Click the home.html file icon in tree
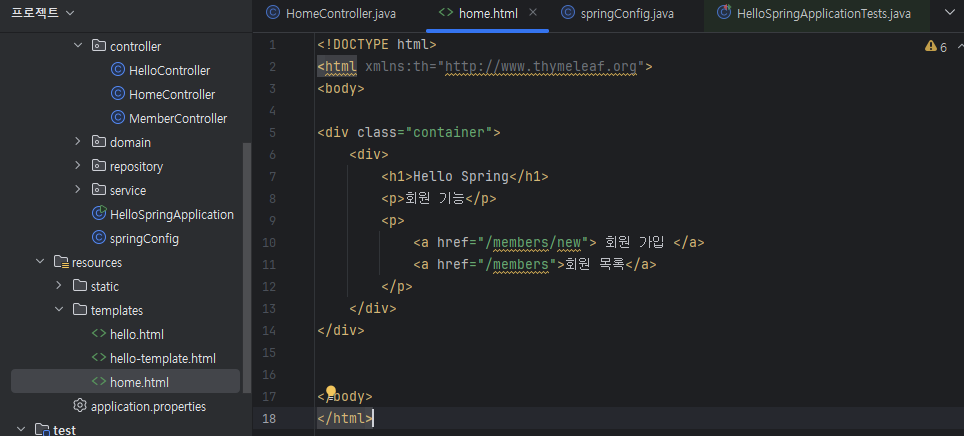 click(x=98, y=382)
